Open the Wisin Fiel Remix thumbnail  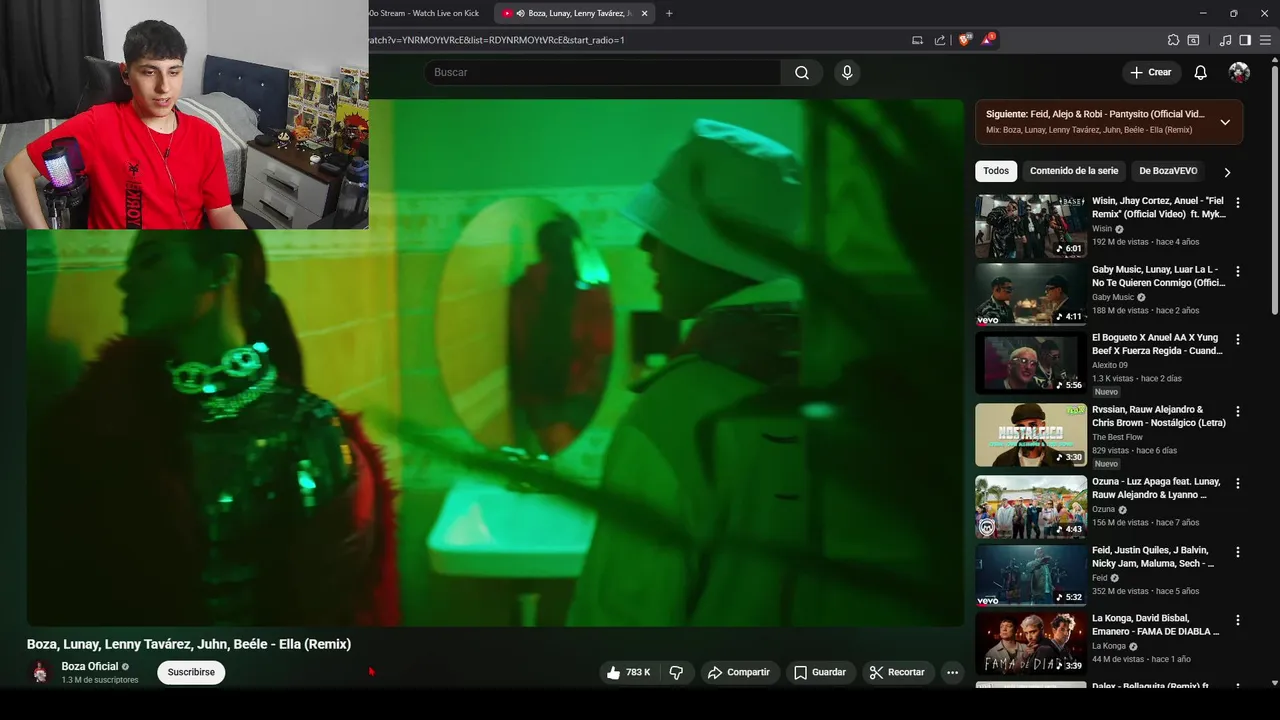pos(1031,226)
